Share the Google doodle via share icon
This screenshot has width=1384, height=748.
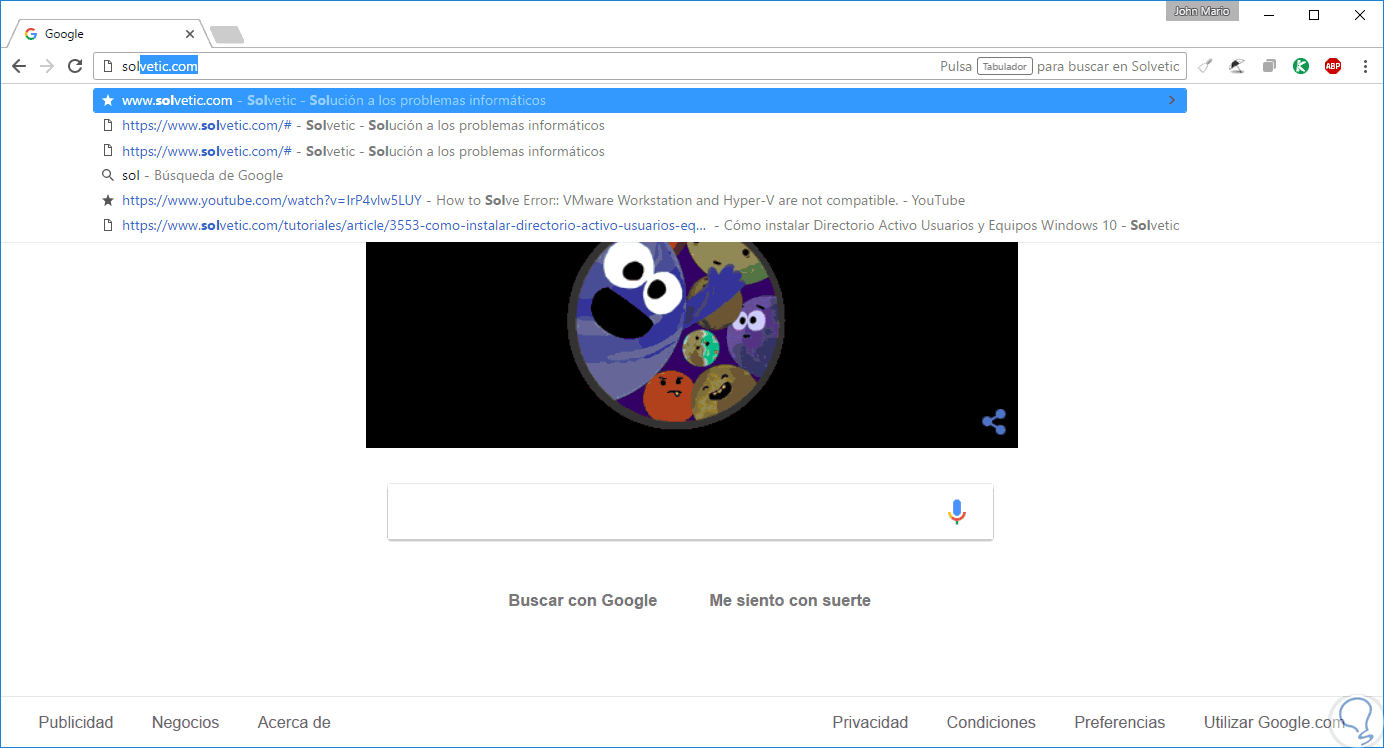click(994, 422)
